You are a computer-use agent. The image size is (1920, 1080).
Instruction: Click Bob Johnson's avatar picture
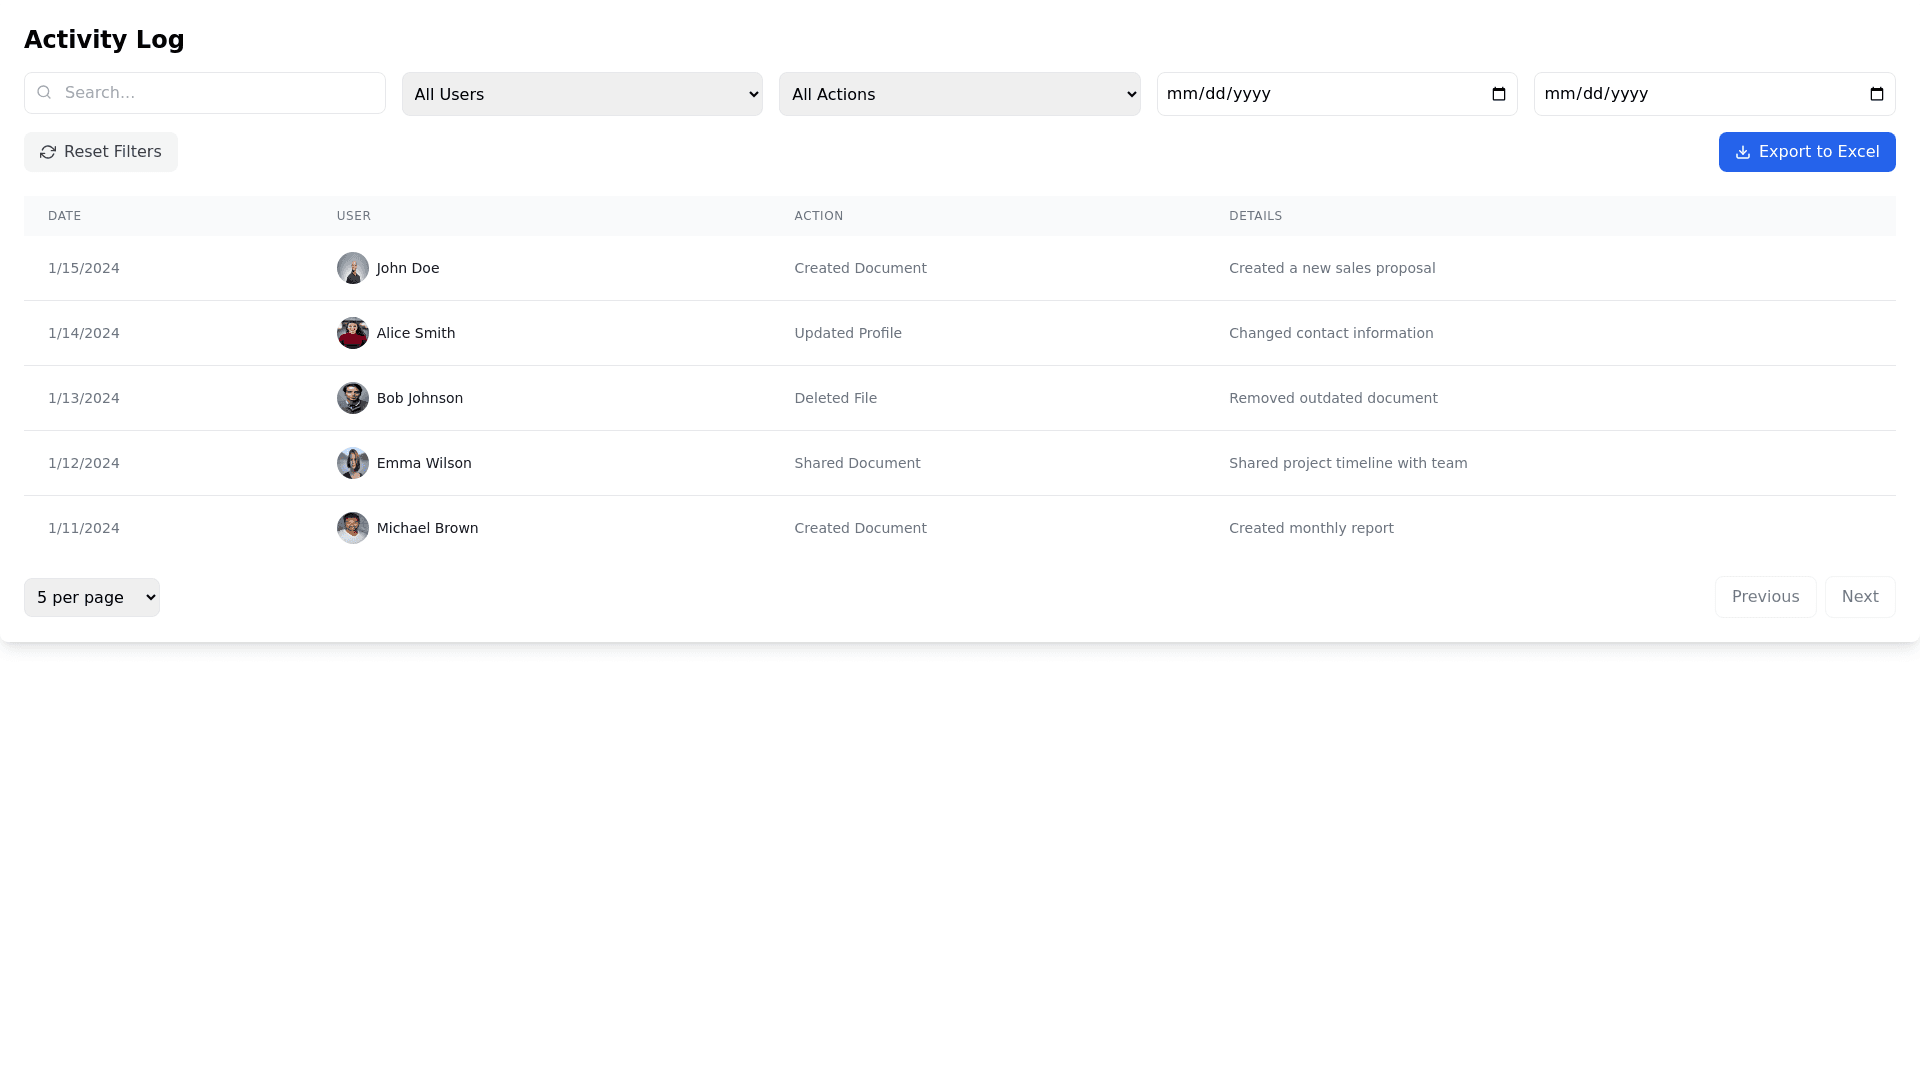352,398
